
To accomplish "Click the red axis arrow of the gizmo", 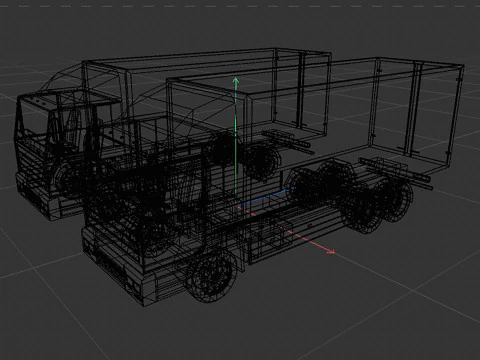I will [286, 229].
